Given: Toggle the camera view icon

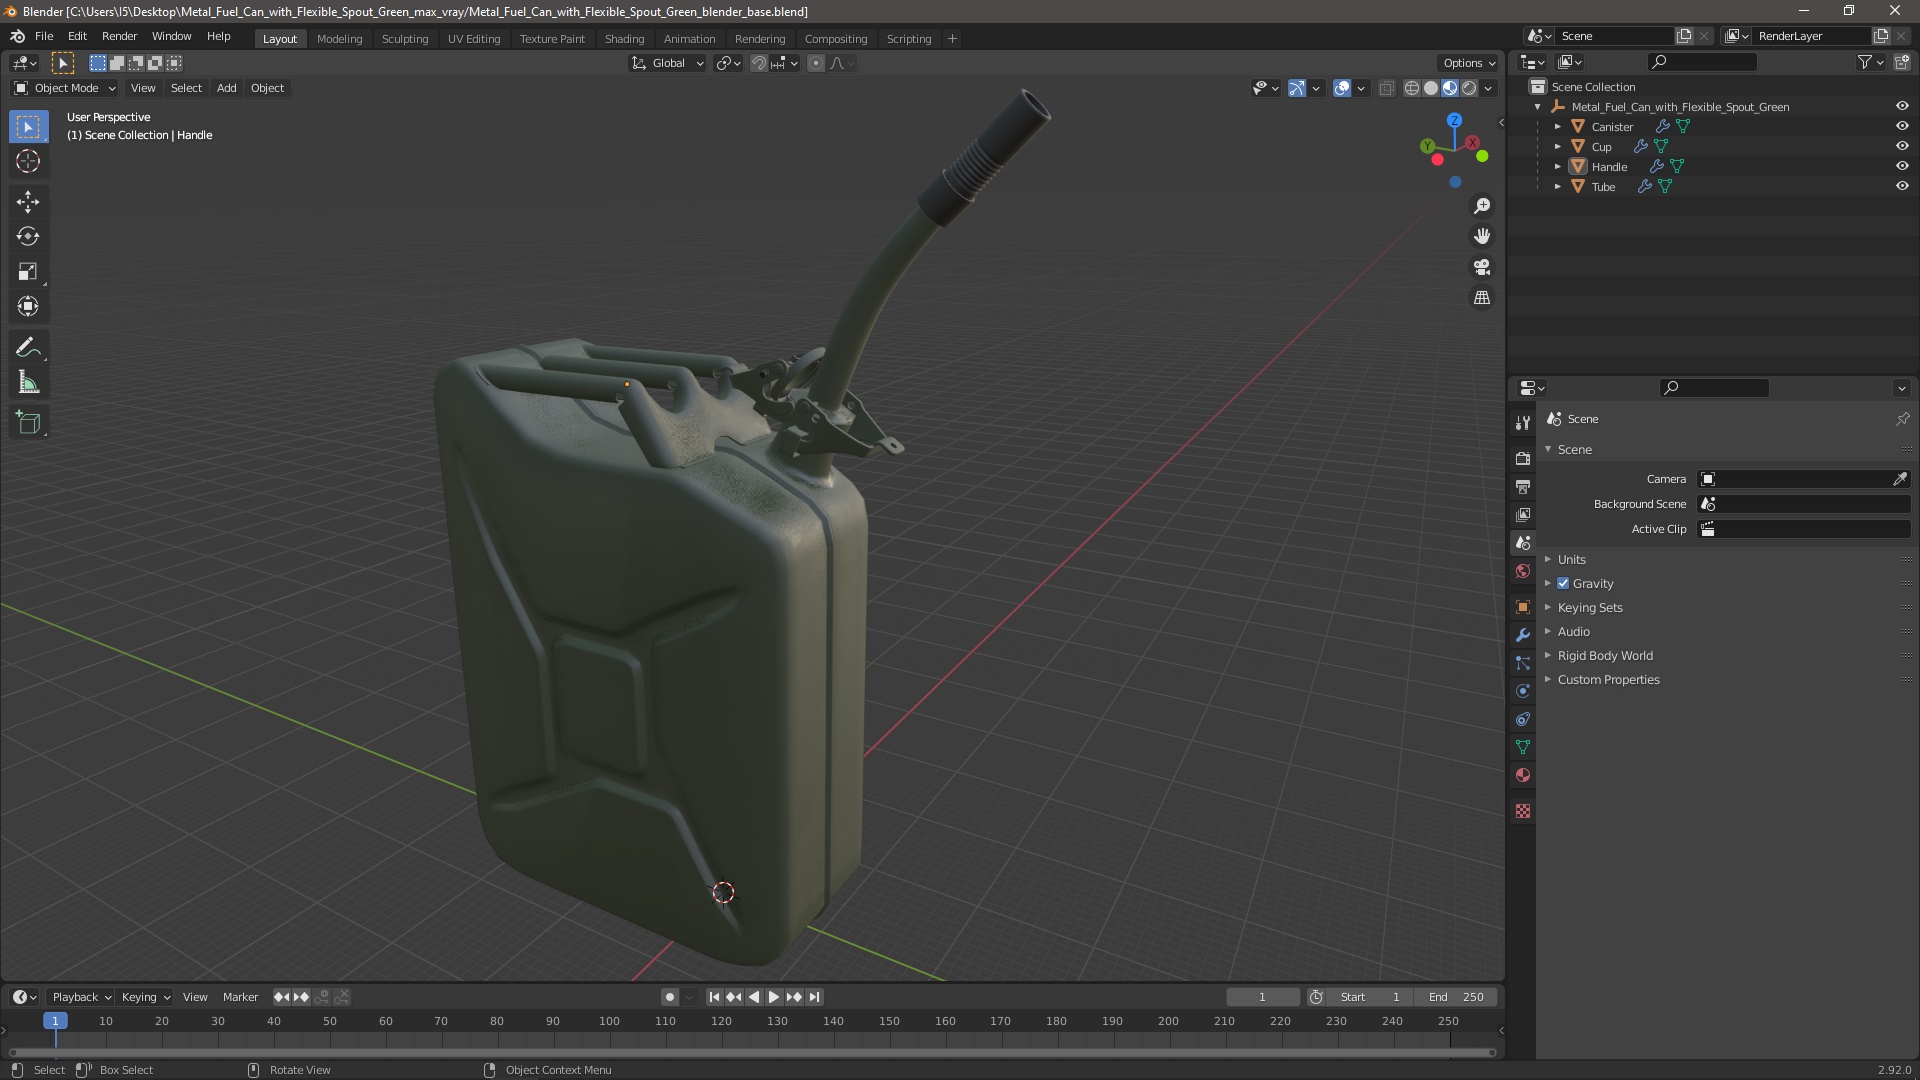Looking at the screenshot, I should click(x=1482, y=267).
